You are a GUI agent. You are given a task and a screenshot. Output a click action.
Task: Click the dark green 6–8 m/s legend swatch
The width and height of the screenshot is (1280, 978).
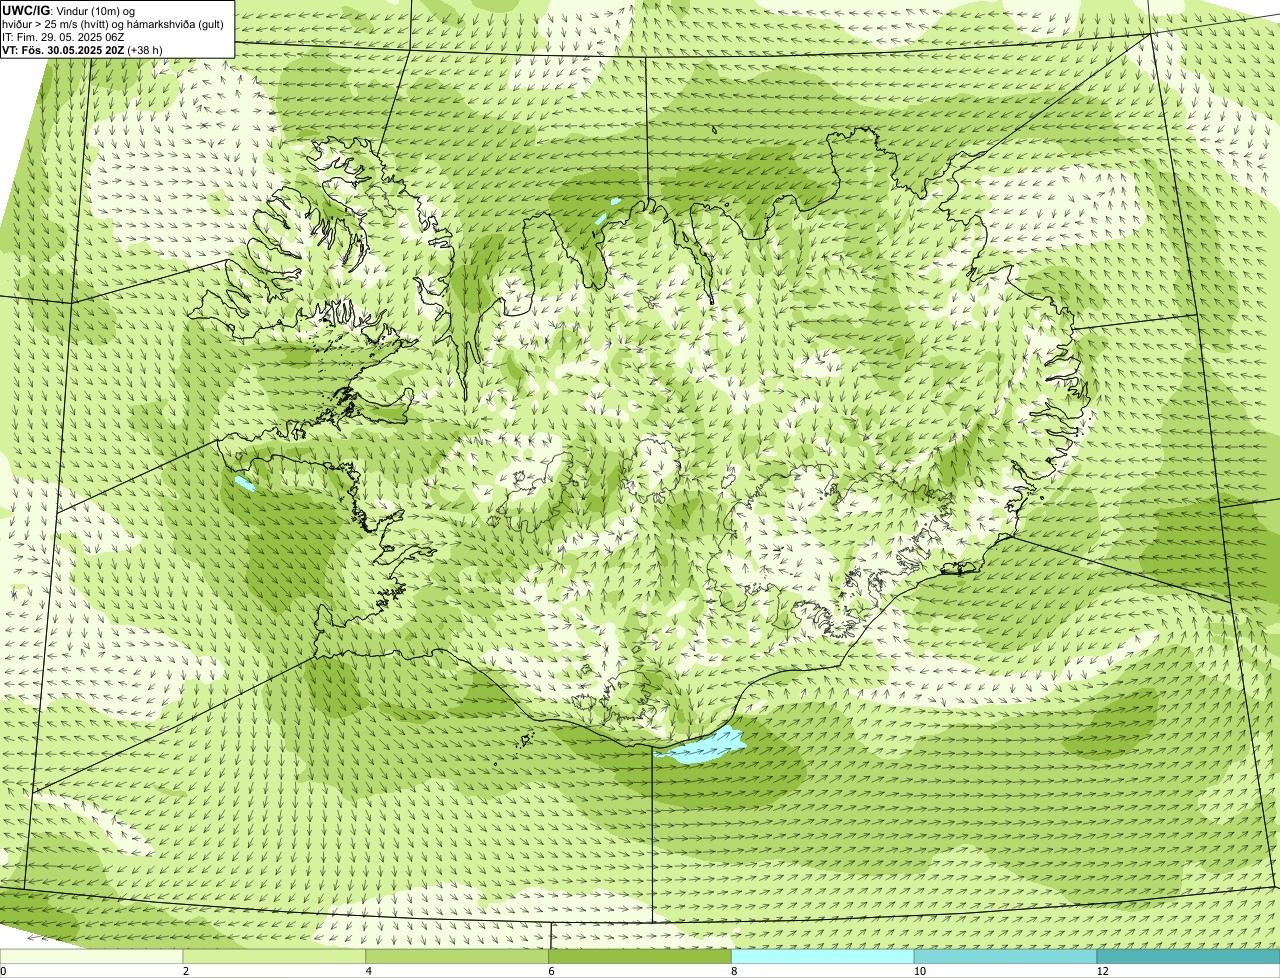tap(640, 957)
